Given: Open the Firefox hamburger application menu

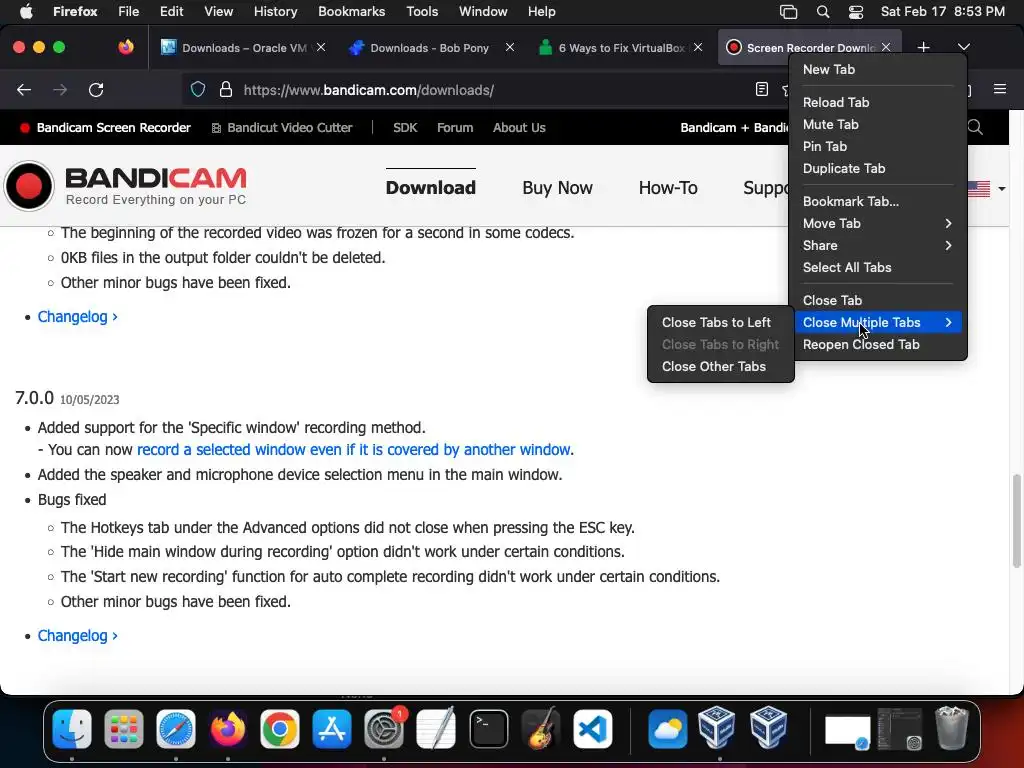Looking at the screenshot, I should [1000, 89].
